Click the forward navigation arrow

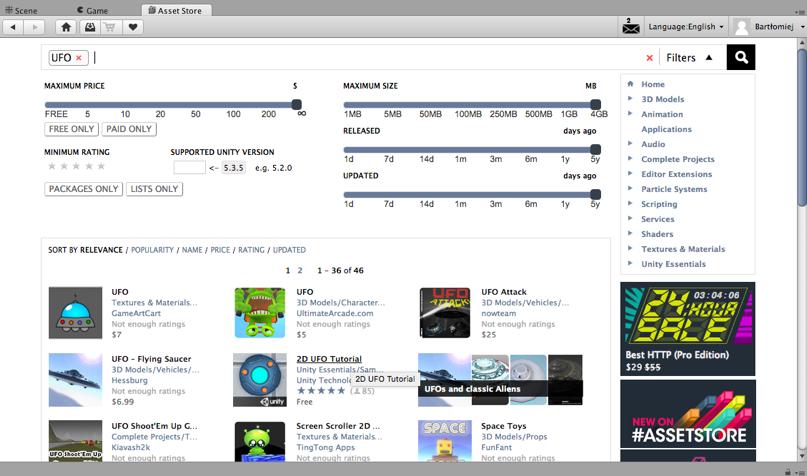pyautogui.click(x=34, y=27)
